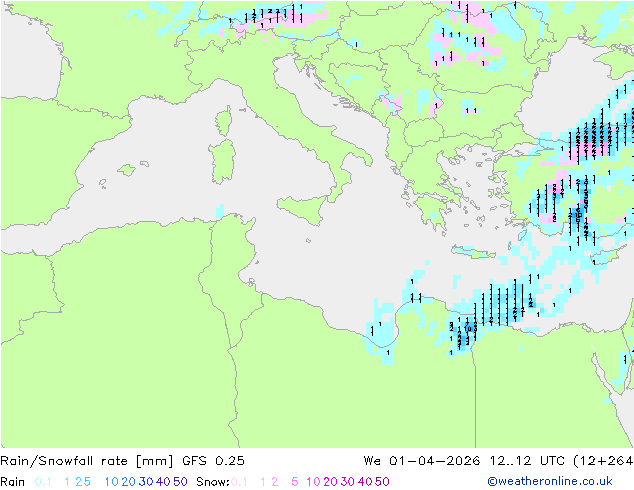The width and height of the screenshot is (634, 490).
Task: Select the Rain legend 0.1 value
Action: (43, 482)
